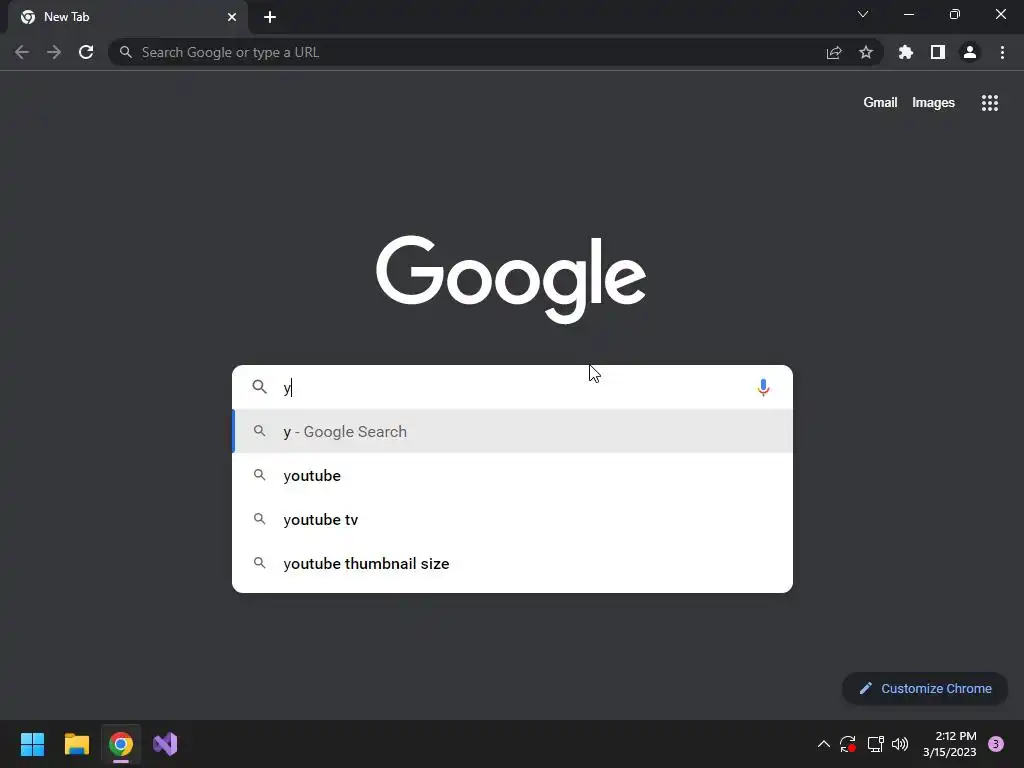This screenshot has width=1024, height=768.
Task: Open the tab search dropdown arrow
Action: [x=863, y=14]
